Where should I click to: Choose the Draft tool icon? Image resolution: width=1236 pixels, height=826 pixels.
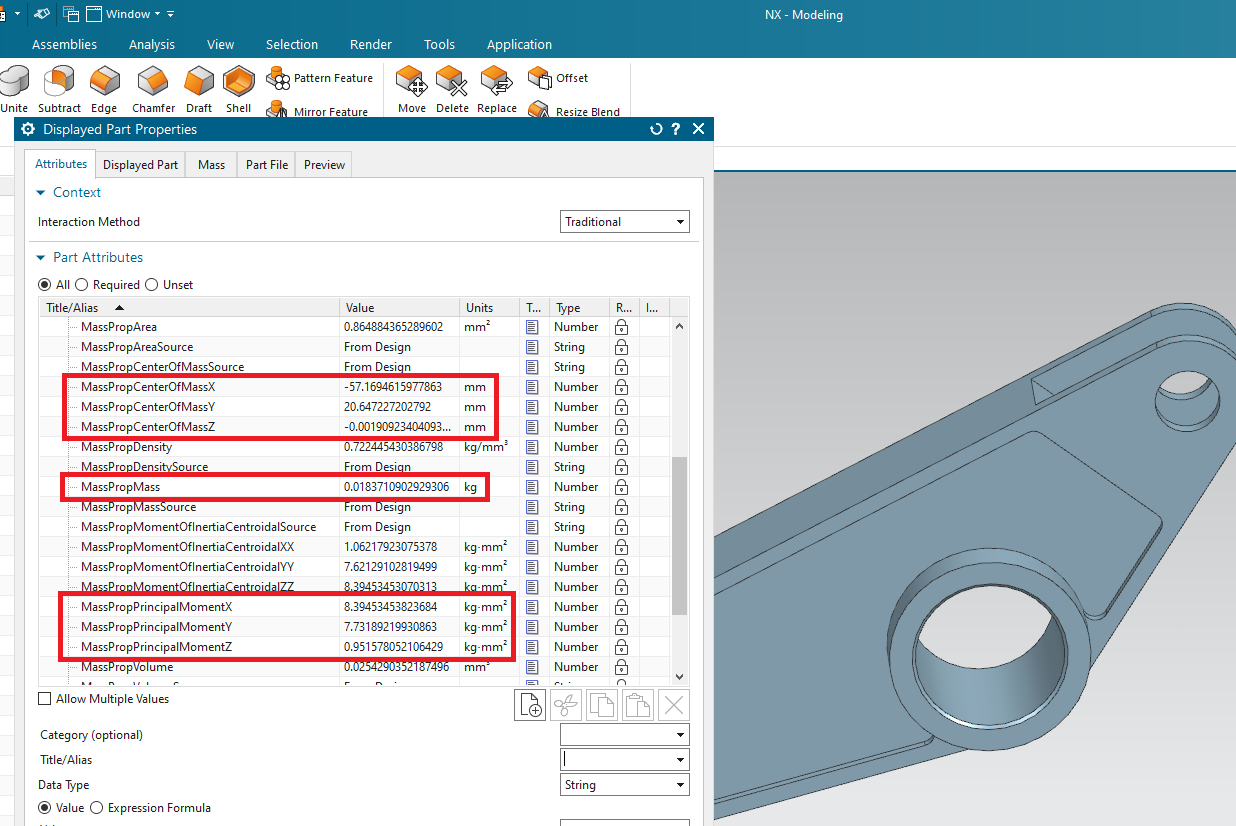click(x=199, y=89)
